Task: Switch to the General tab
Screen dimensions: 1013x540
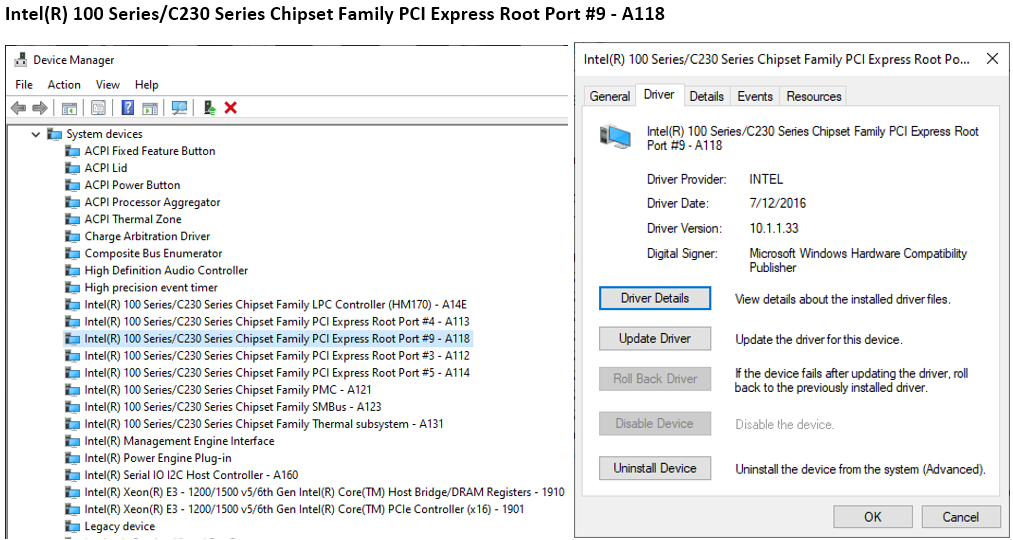Action: click(610, 96)
